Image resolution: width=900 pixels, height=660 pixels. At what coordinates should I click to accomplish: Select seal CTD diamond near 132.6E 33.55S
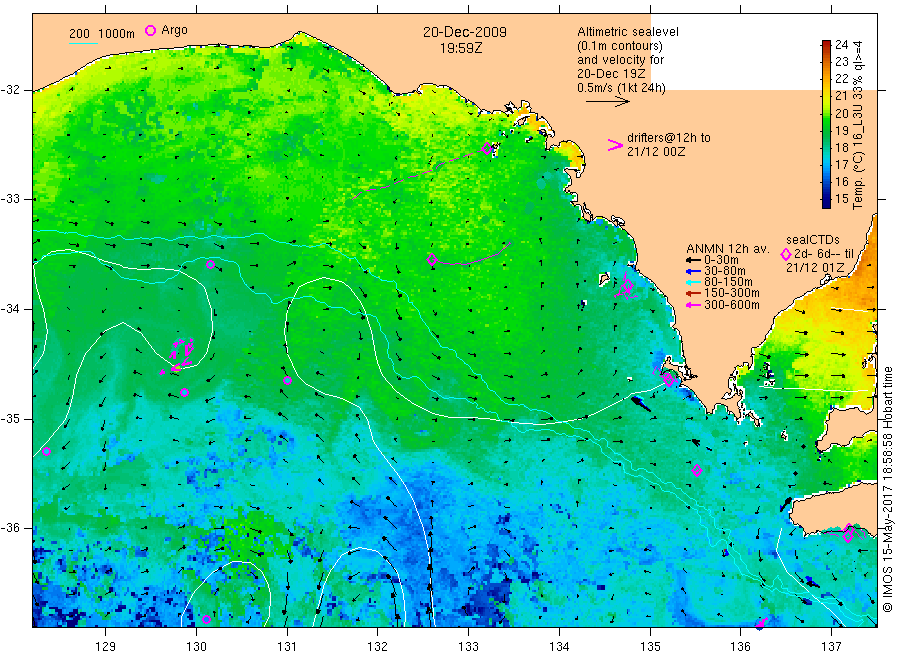tap(432, 259)
